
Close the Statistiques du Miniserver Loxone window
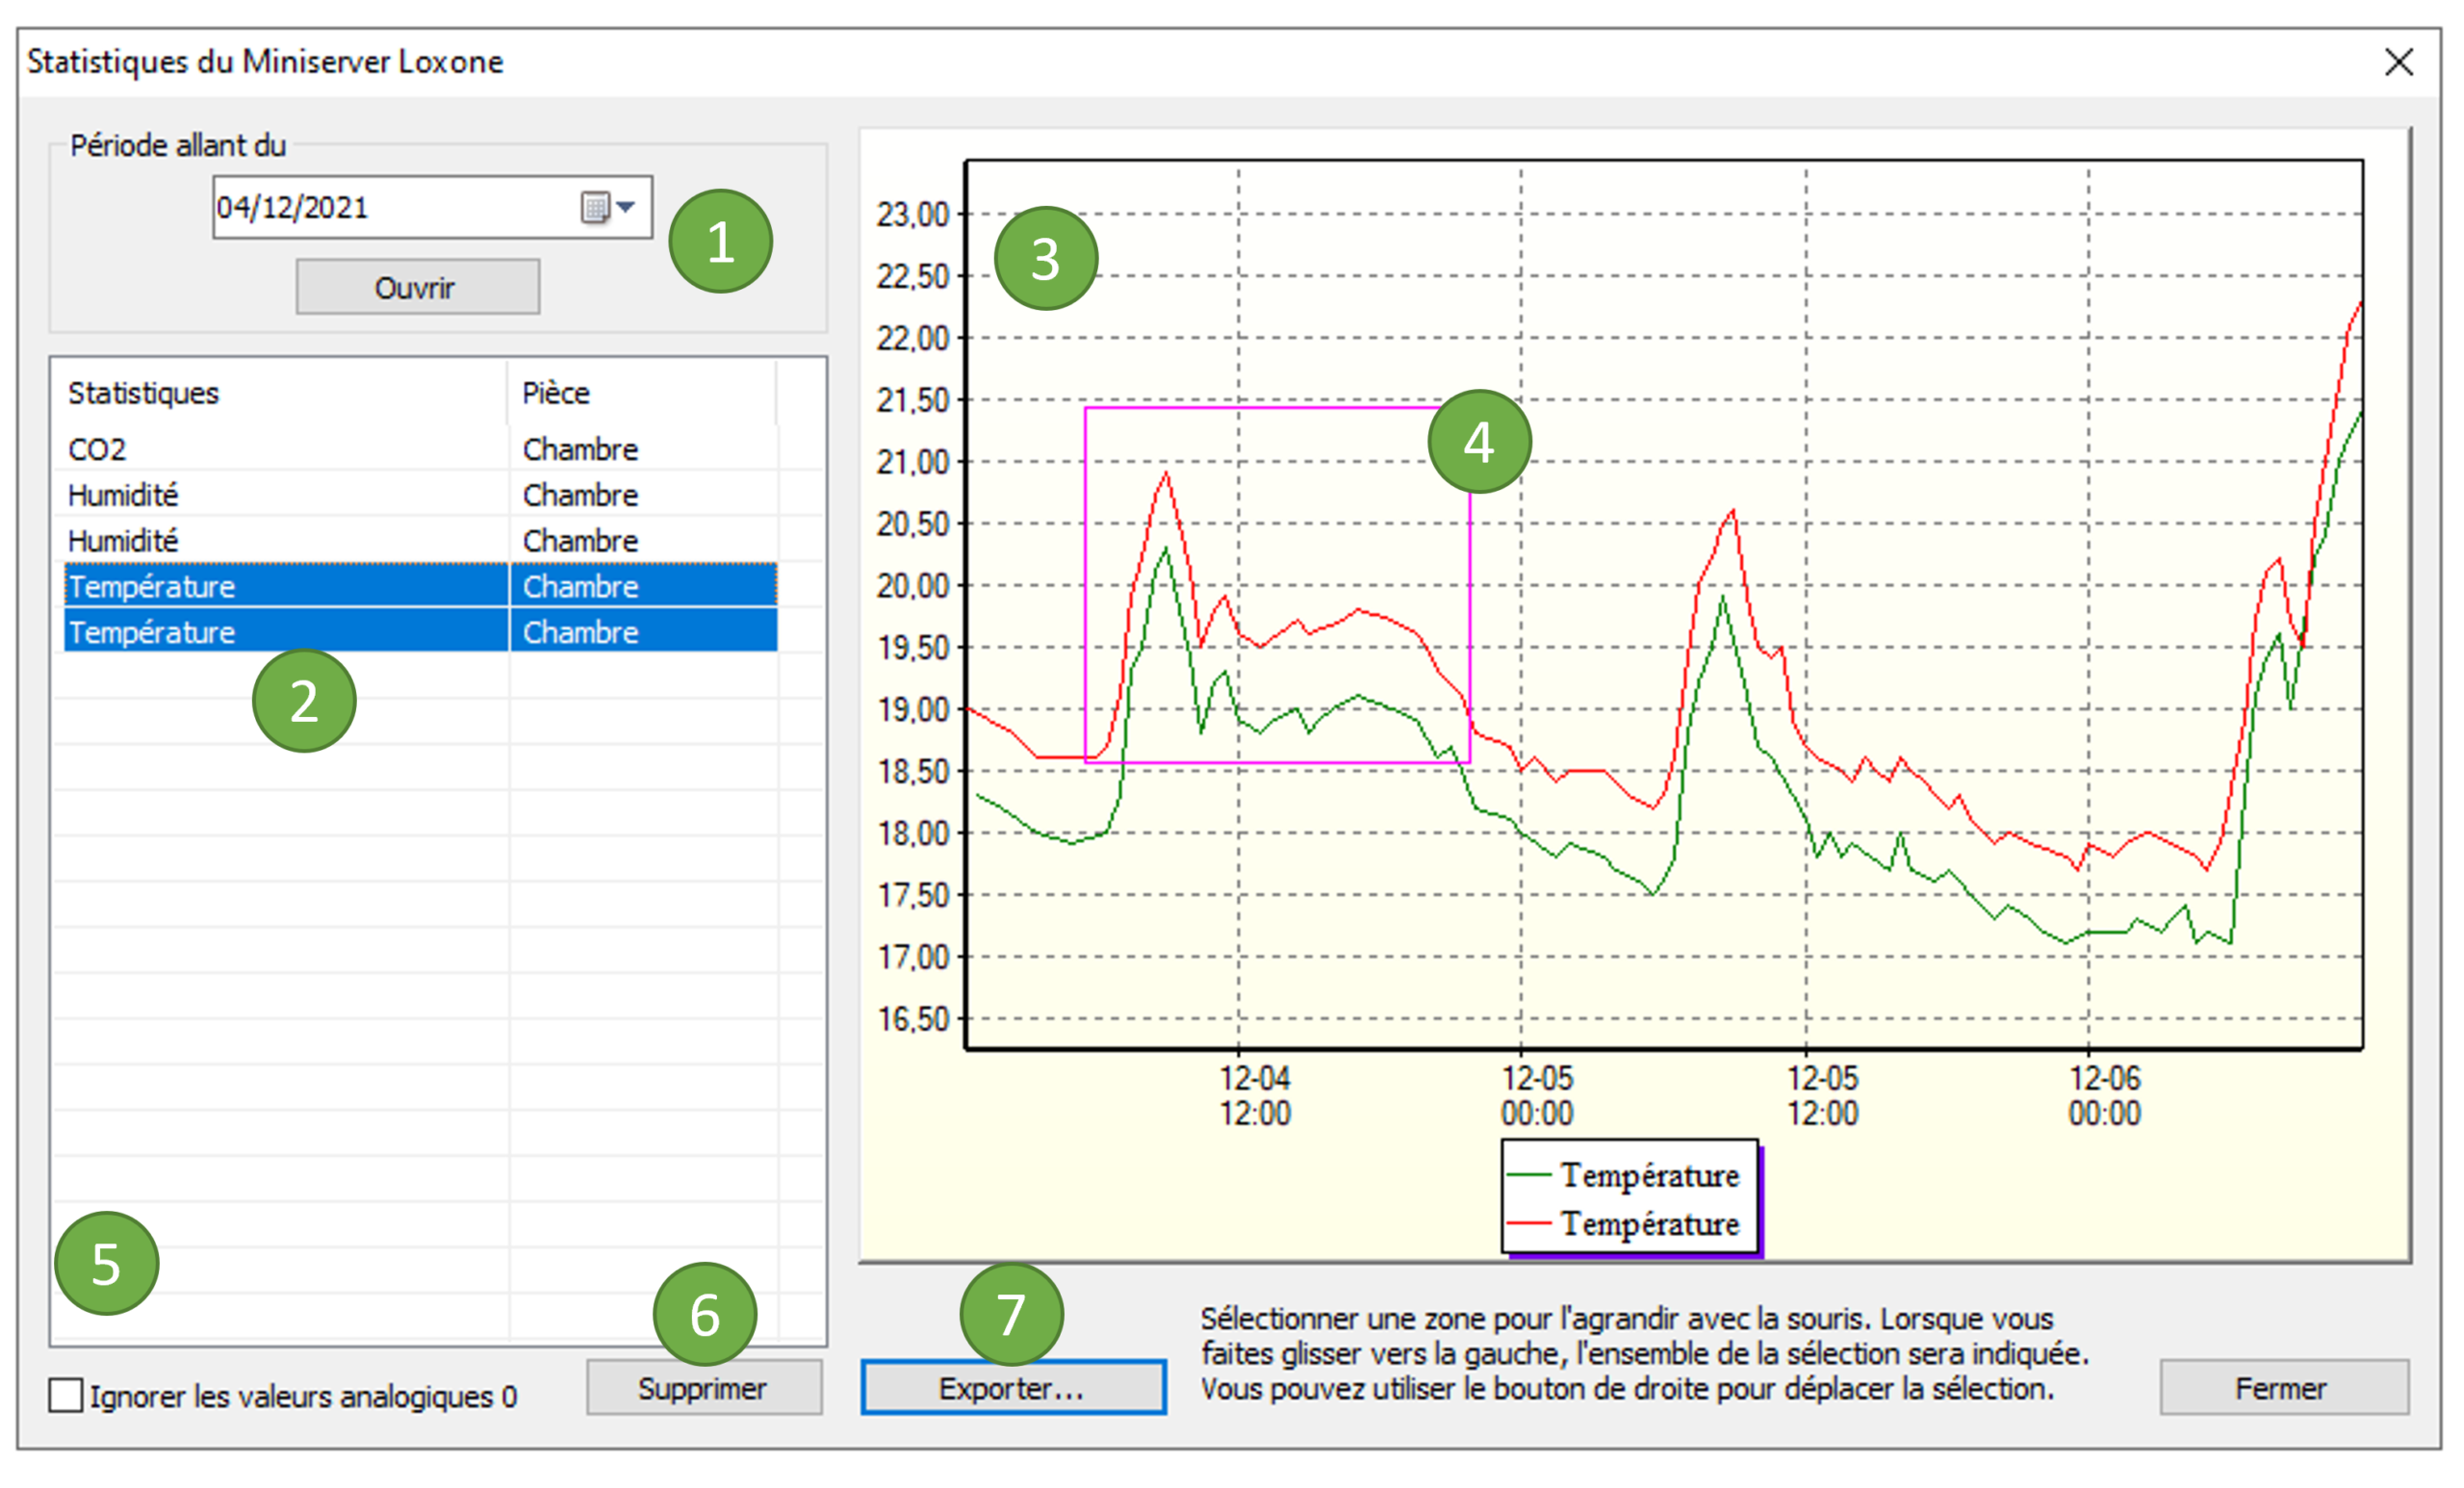click(2398, 62)
